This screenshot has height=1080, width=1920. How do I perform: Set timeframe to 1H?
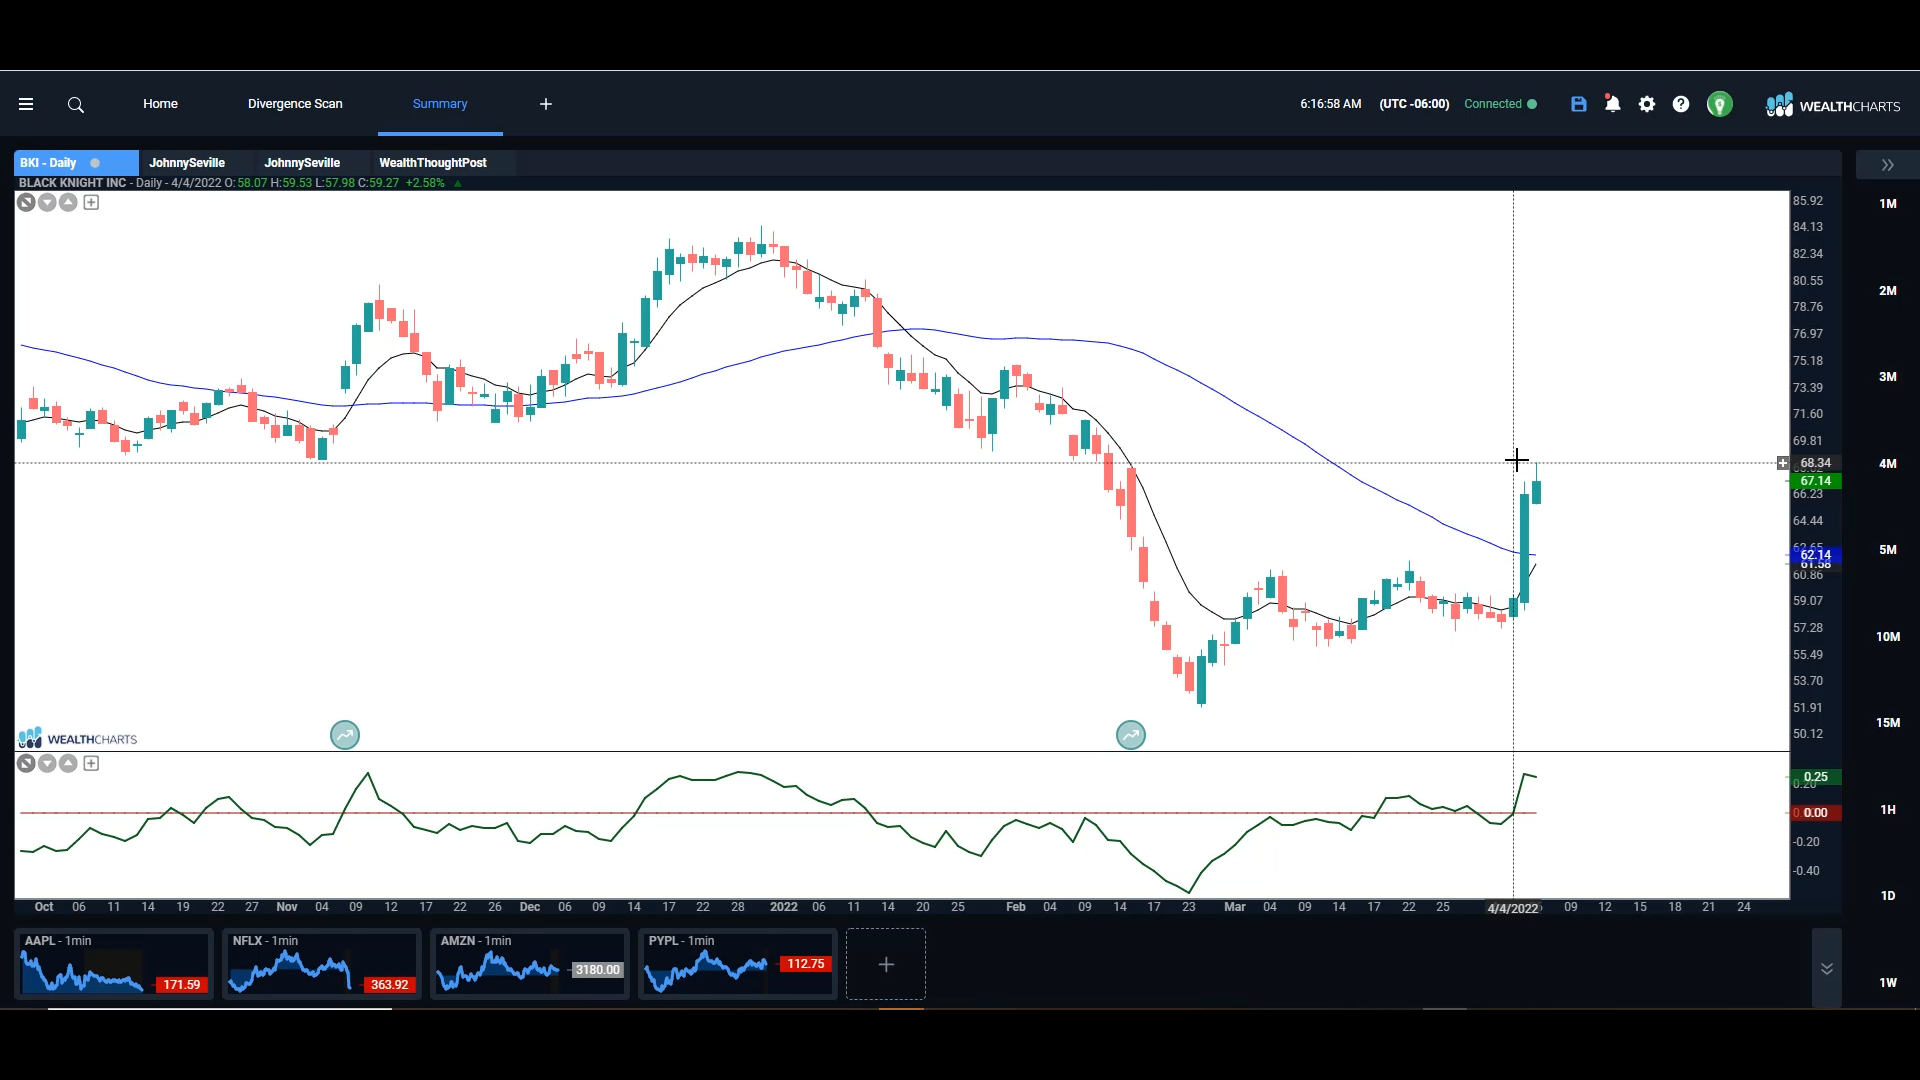point(1888,810)
